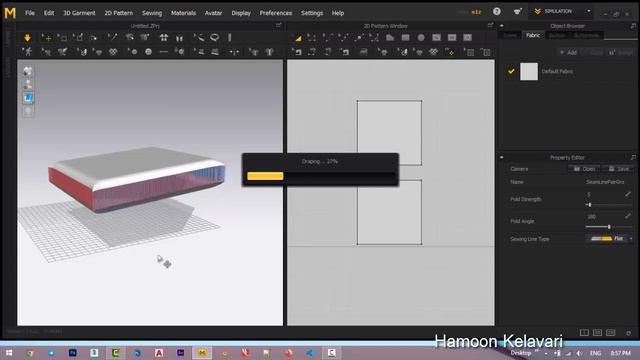
Task: Click the Internal Rectangle tool in 2D toolbar
Action: pos(452,38)
